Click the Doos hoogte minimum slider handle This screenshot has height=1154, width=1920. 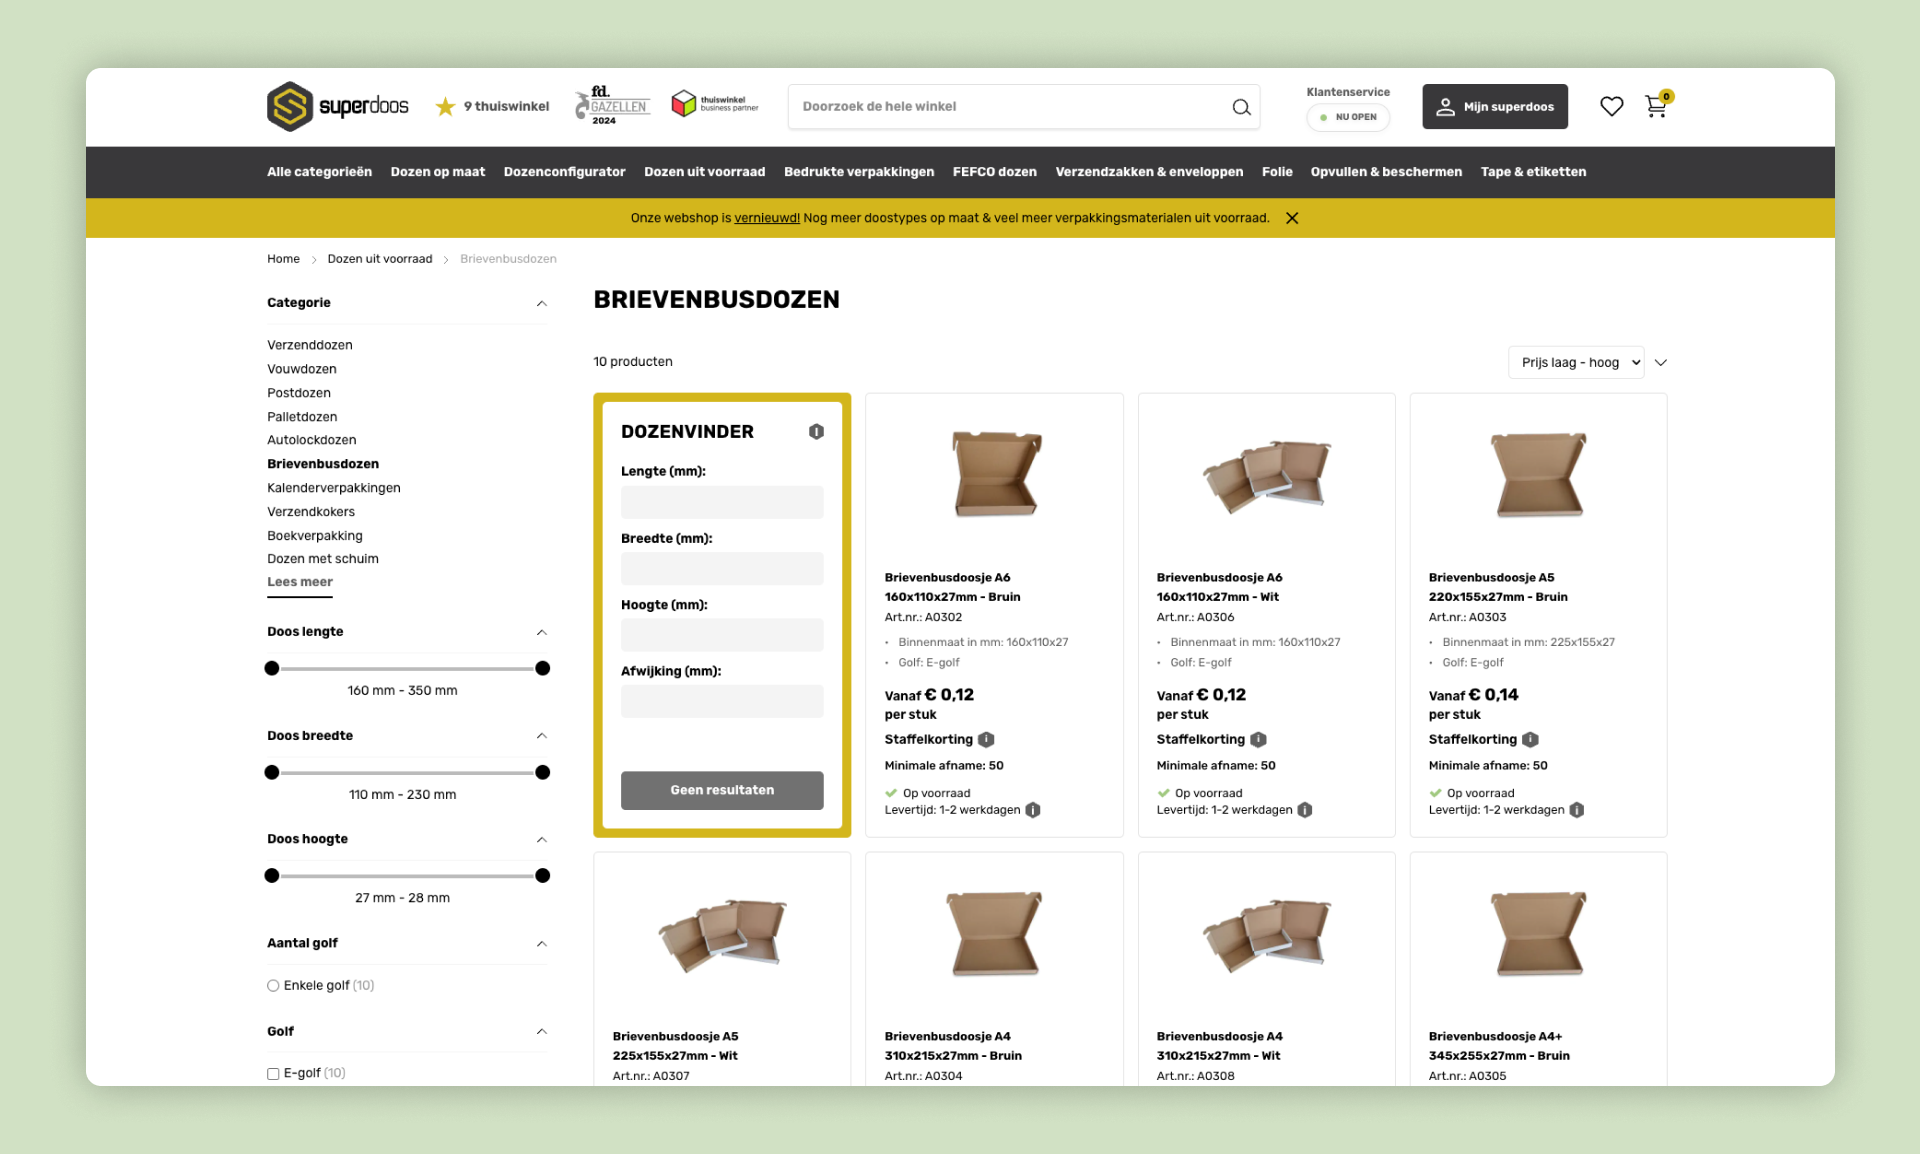tap(272, 876)
